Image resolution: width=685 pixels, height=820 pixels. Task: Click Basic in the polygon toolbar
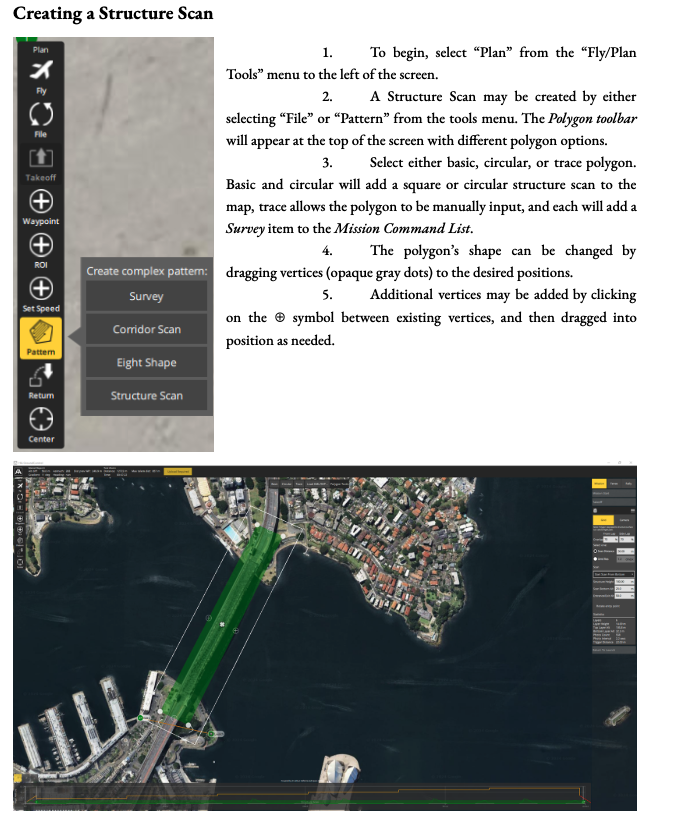(274, 484)
